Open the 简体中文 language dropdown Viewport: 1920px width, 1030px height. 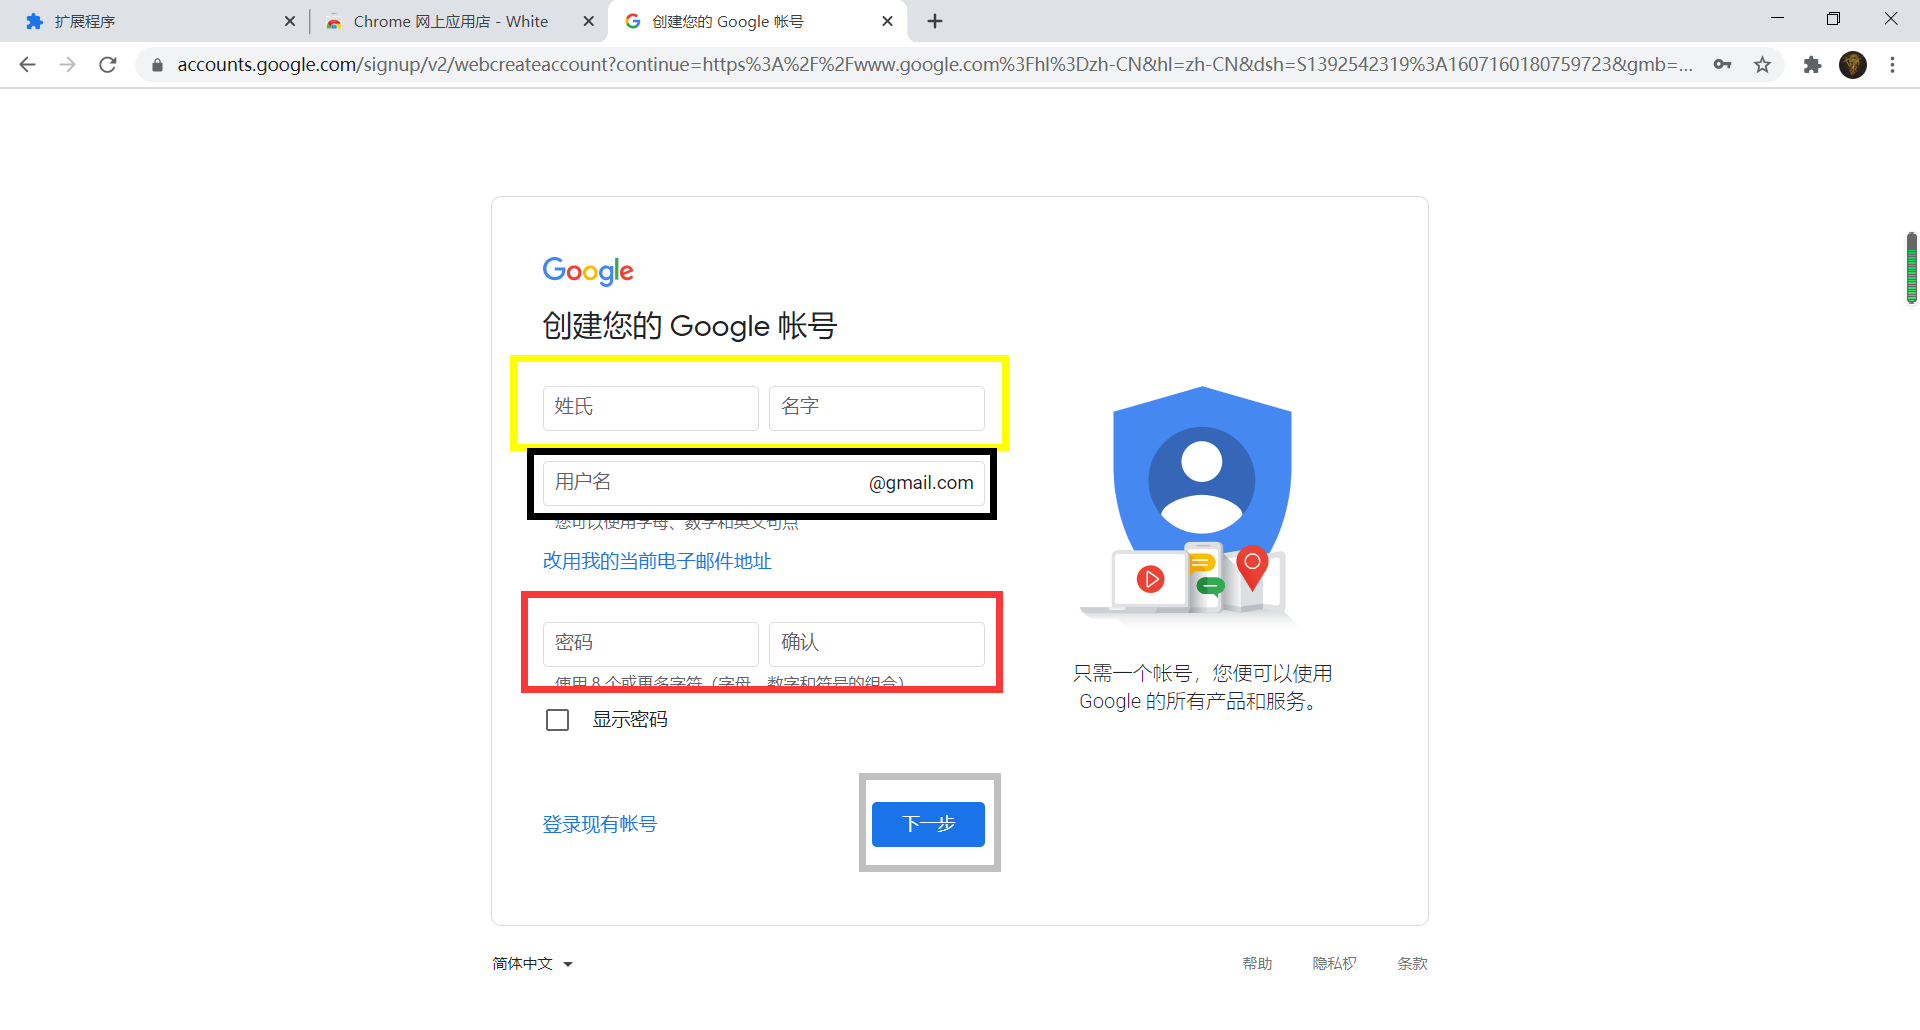point(532,964)
